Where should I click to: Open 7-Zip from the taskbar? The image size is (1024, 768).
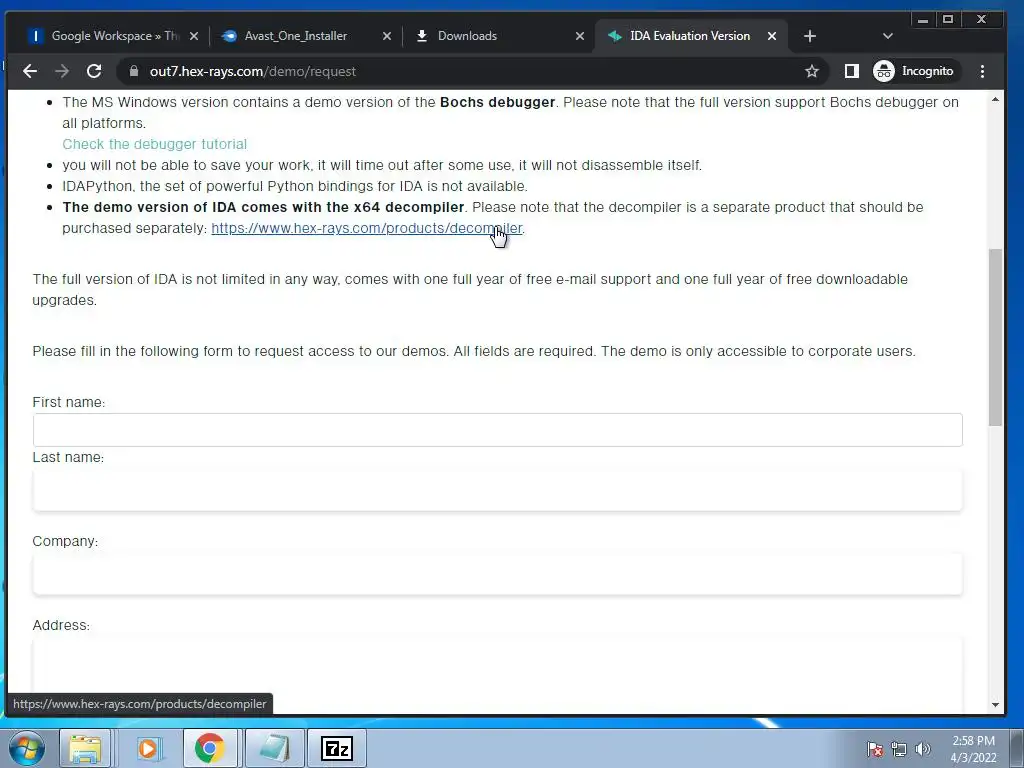[x=337, y=748]
